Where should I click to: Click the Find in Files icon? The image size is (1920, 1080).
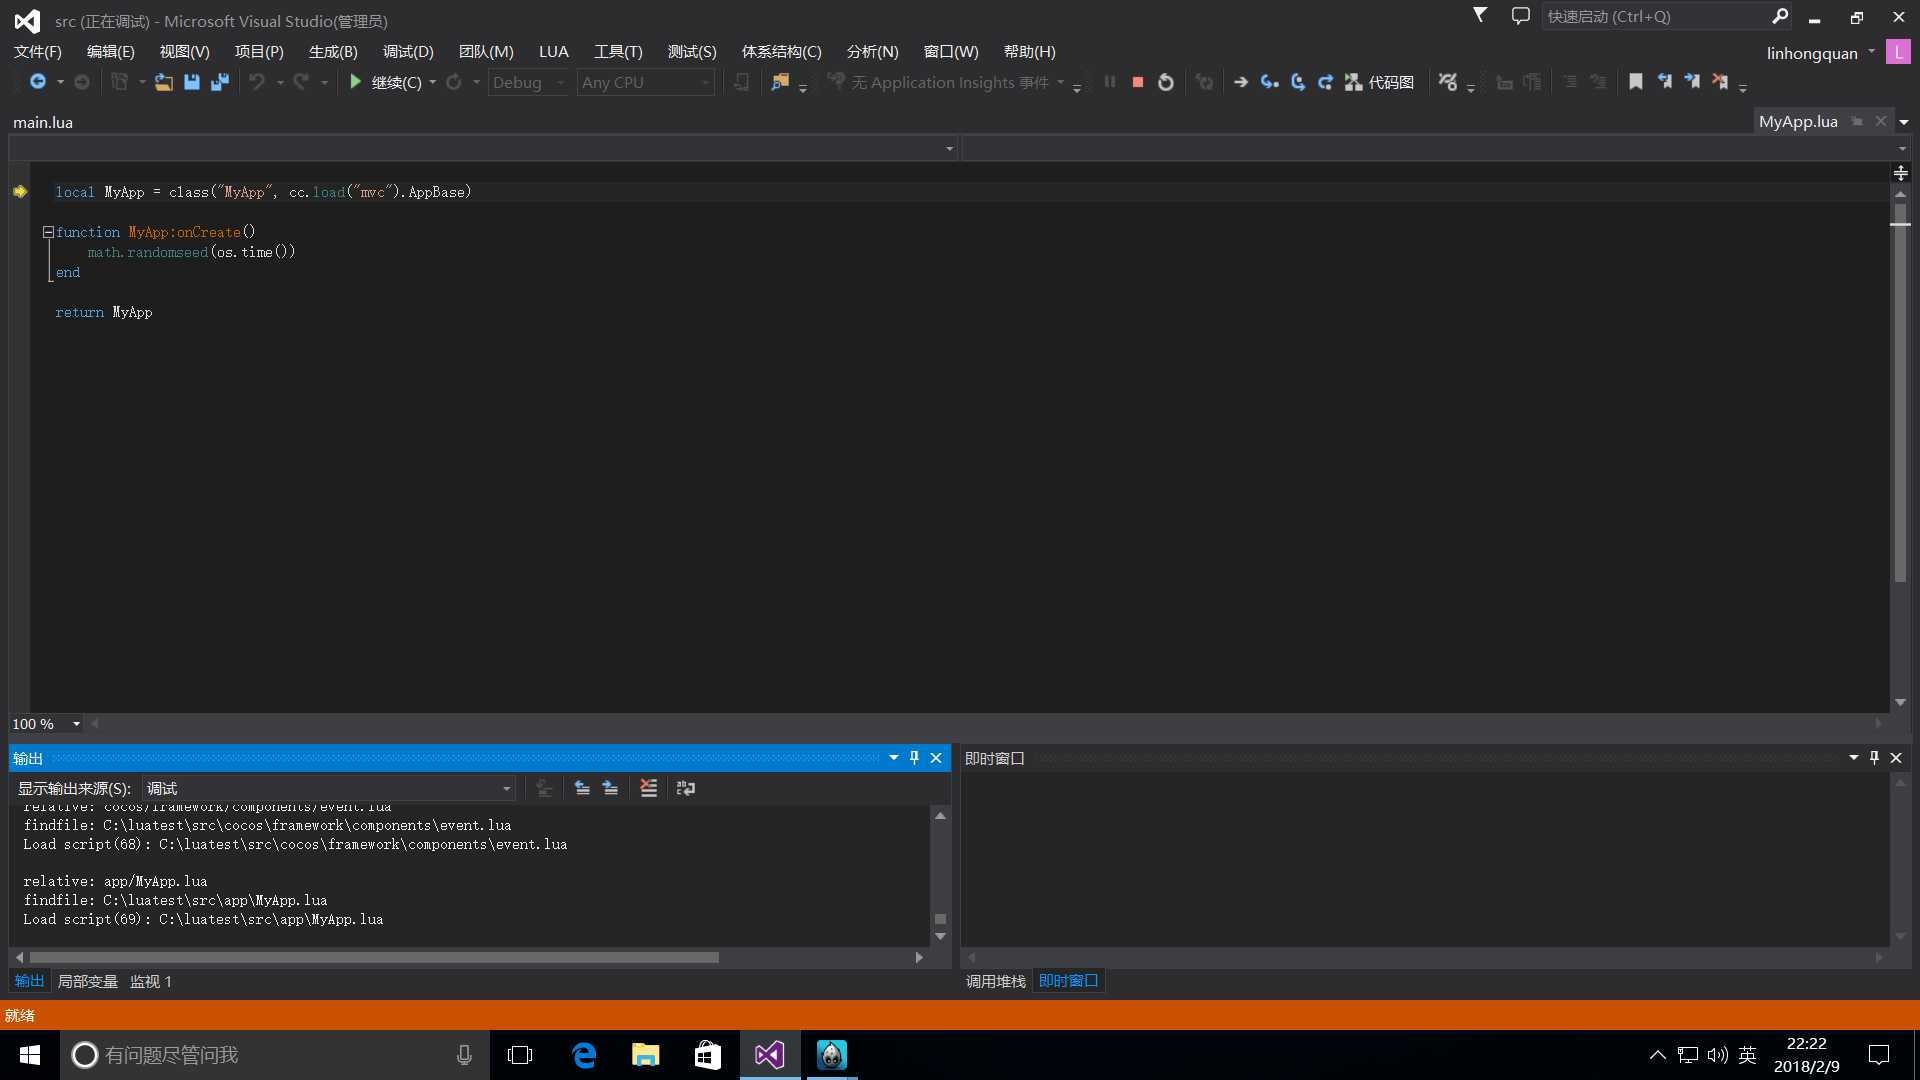[x=780, y=82]
